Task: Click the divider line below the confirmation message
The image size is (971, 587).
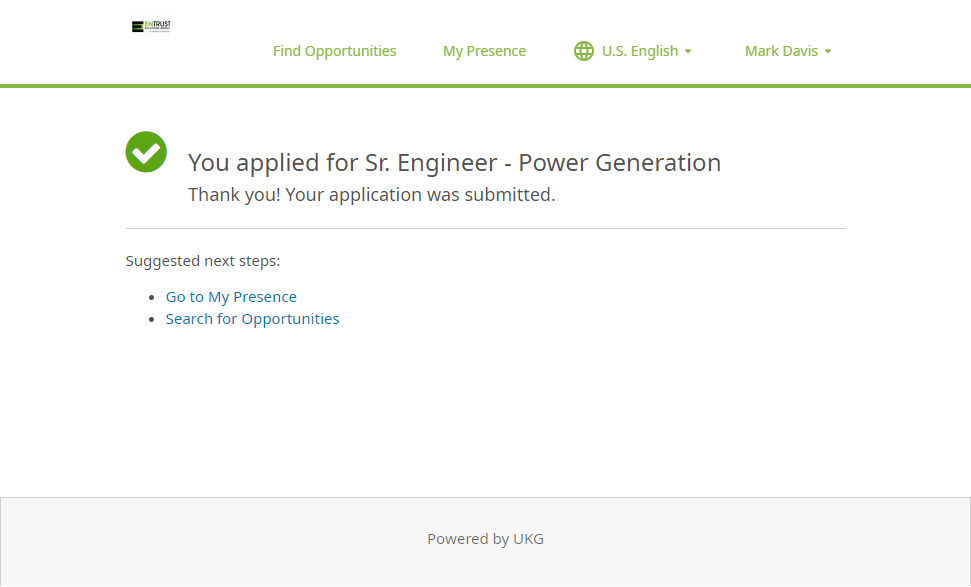Action: pos(485,228)
